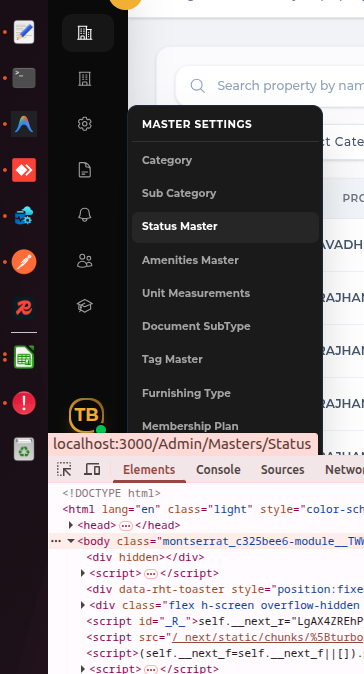364x674 pixels.
Task: Select the self.__next_f script line
Action: pyautogui.click(x=225, y=653)
